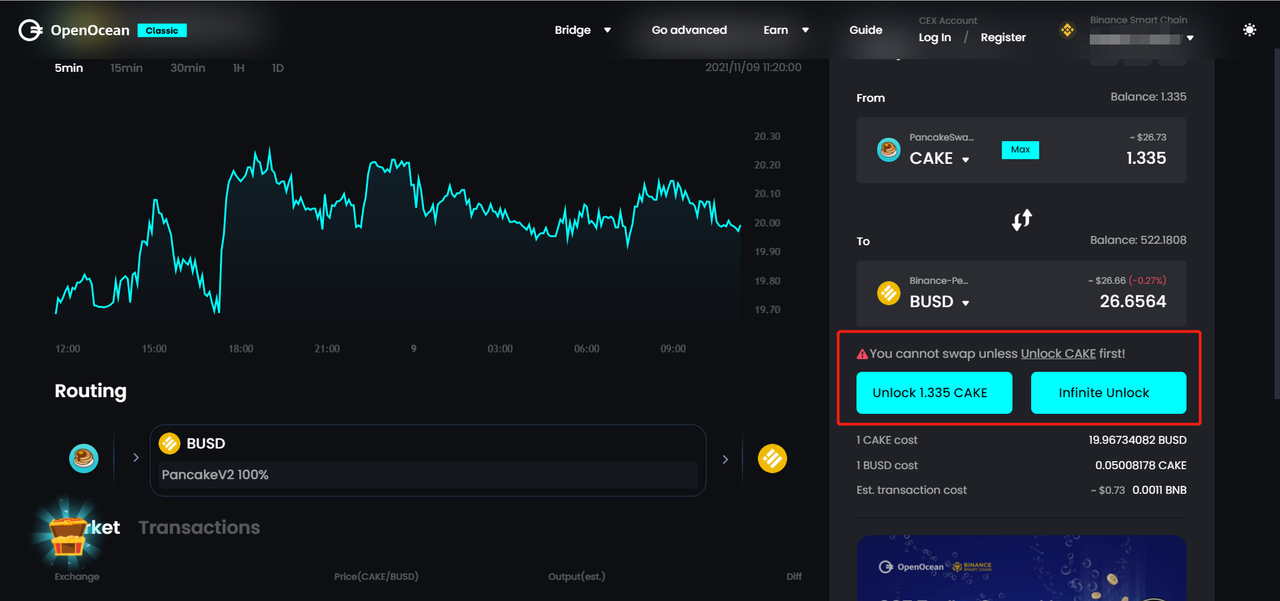Click the OpenOcean logo icon

[30, 30]
